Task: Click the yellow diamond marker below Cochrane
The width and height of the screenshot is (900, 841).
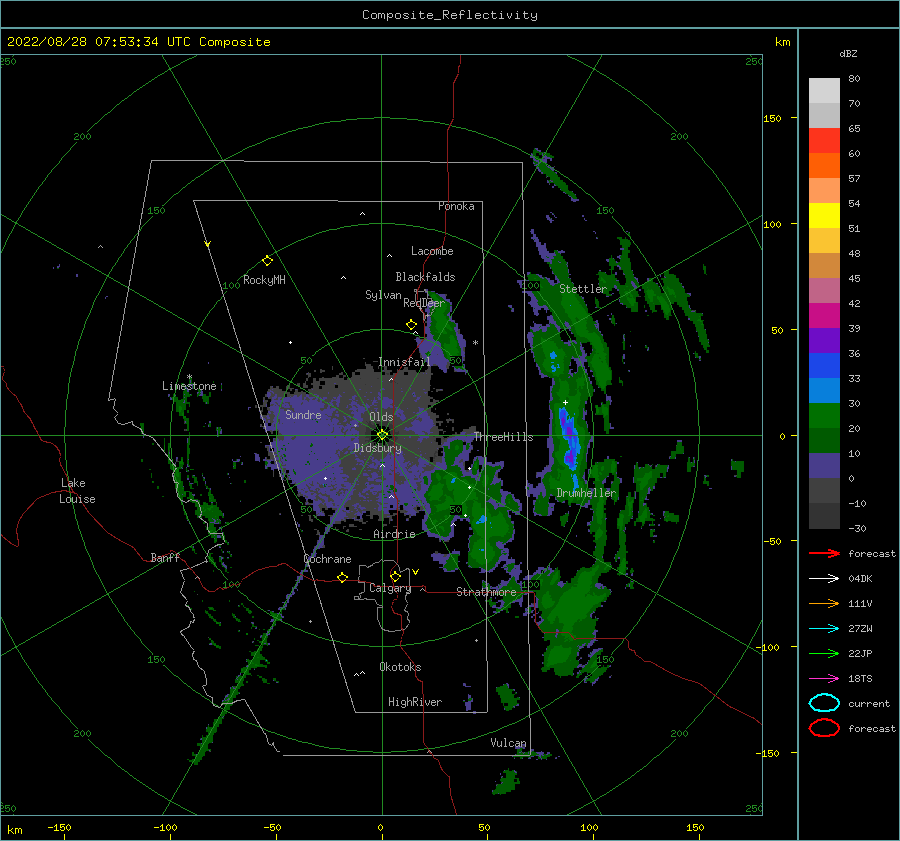Action: (x=343, y=578)
